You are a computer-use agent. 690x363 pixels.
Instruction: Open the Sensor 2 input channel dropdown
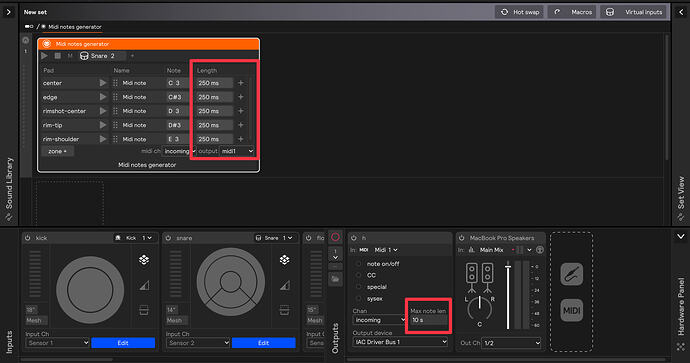(x=198, y=343)
